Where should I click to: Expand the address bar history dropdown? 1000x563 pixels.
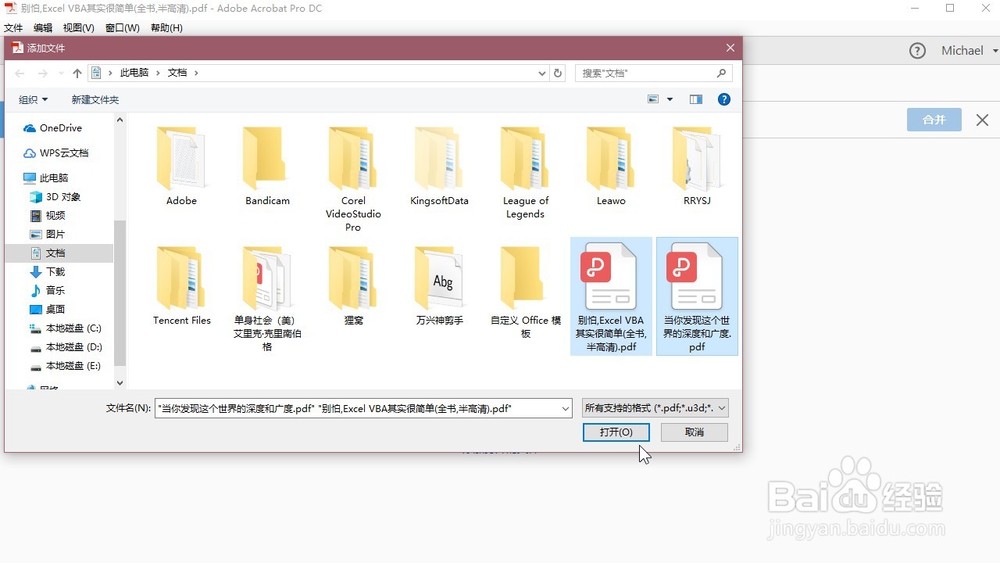pyautogui.click(x=541, y=73)
